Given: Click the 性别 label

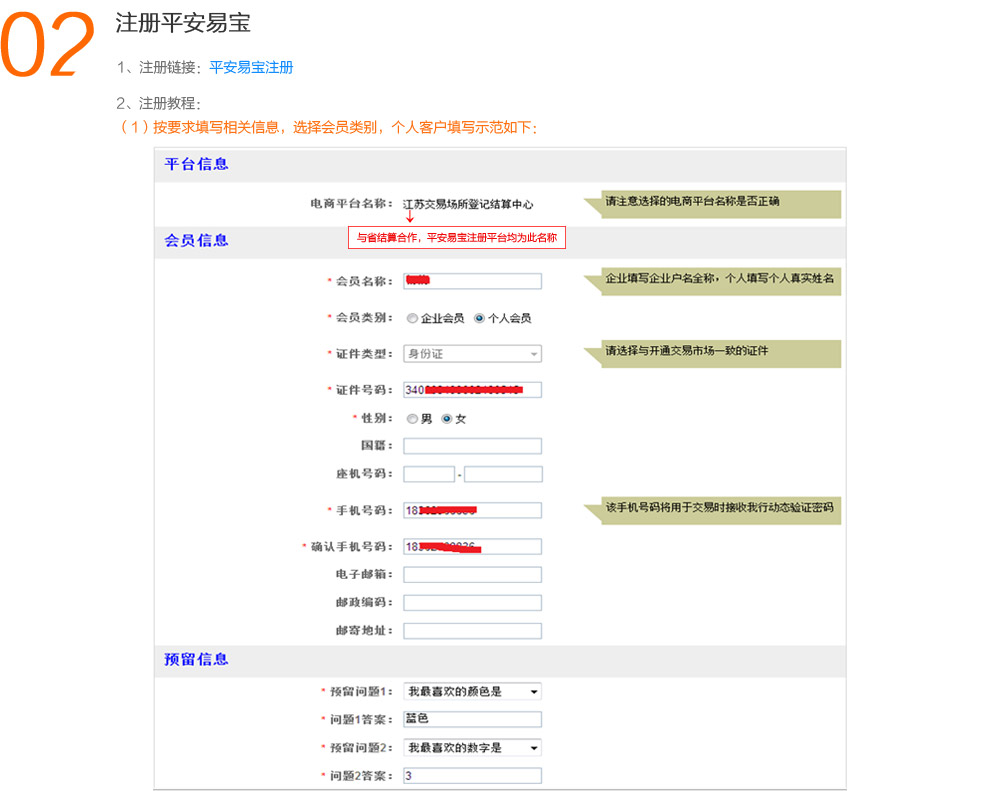Looking at the screenshot, I should (376, 419).
